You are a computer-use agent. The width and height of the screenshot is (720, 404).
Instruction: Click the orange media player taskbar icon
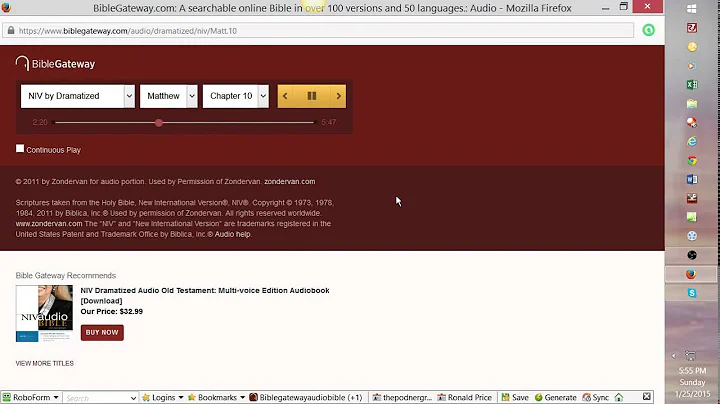coord(692,66)
